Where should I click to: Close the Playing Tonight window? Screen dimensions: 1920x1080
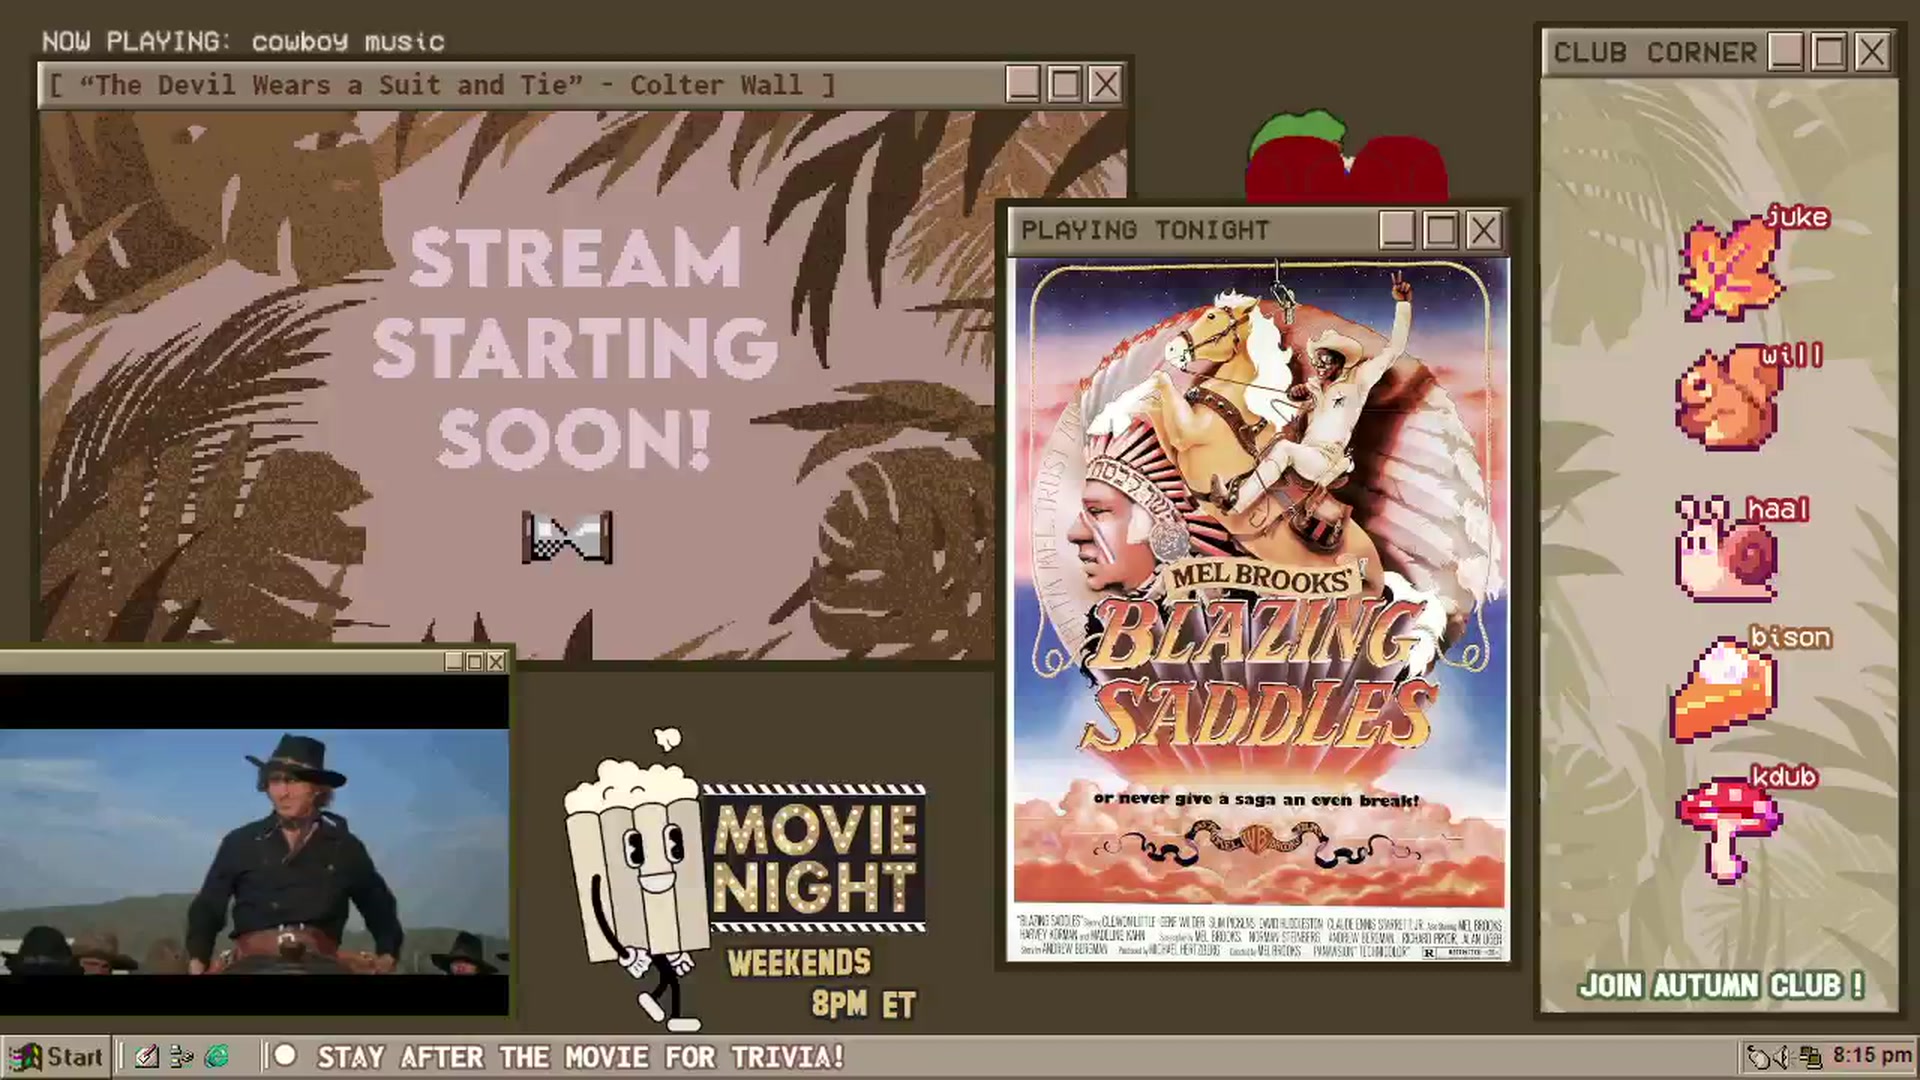[x=1483, y=231]
